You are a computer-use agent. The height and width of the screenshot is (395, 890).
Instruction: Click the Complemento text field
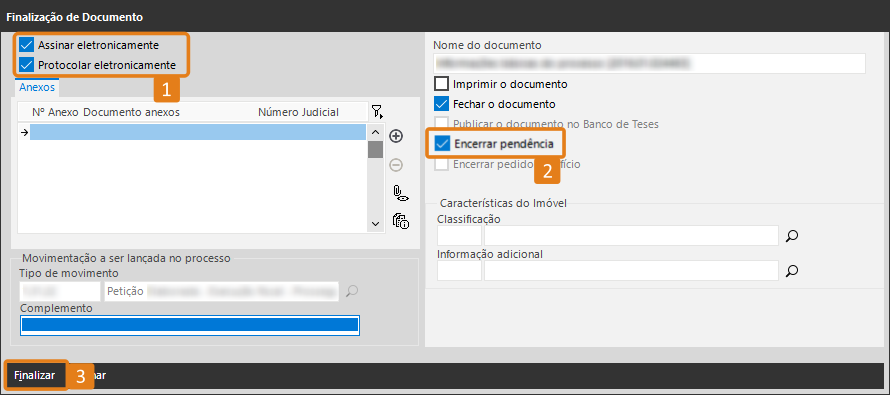(190, 325)
